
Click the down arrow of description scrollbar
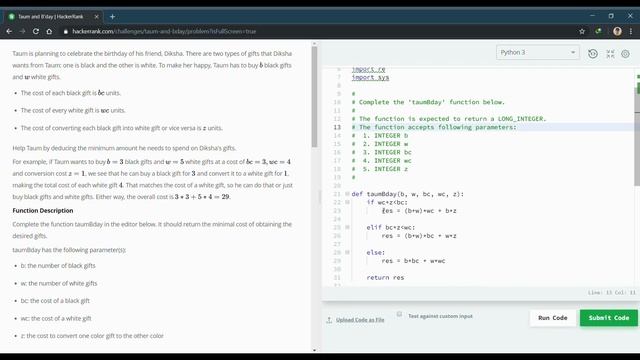coord(314,350)
